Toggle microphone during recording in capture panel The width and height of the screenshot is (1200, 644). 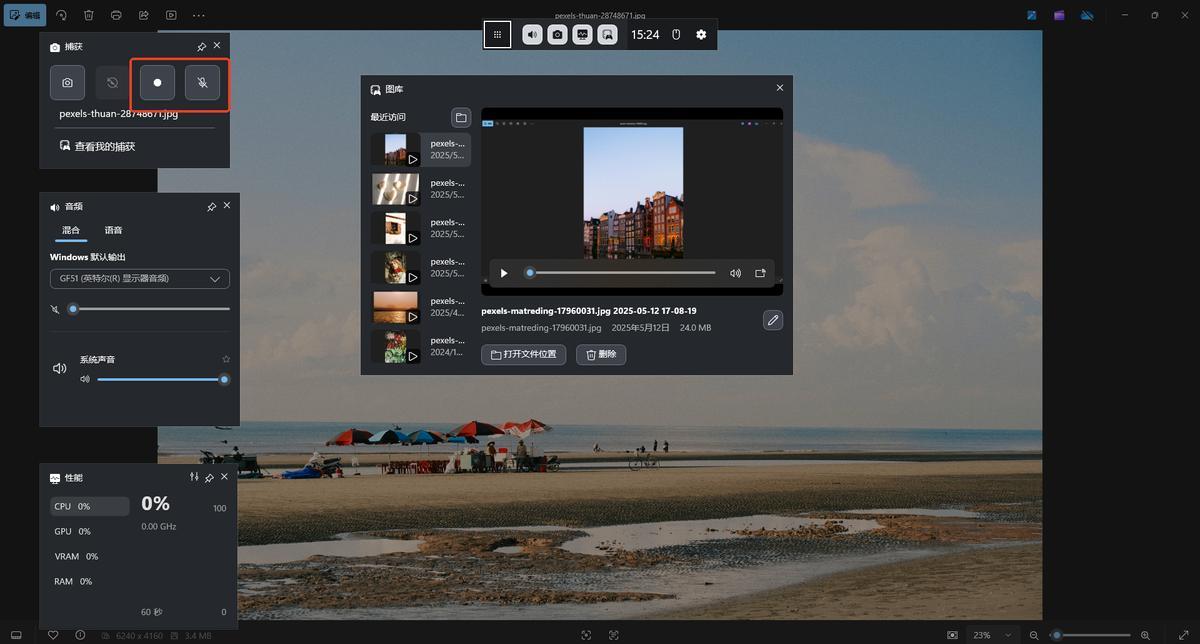[202, 83]
